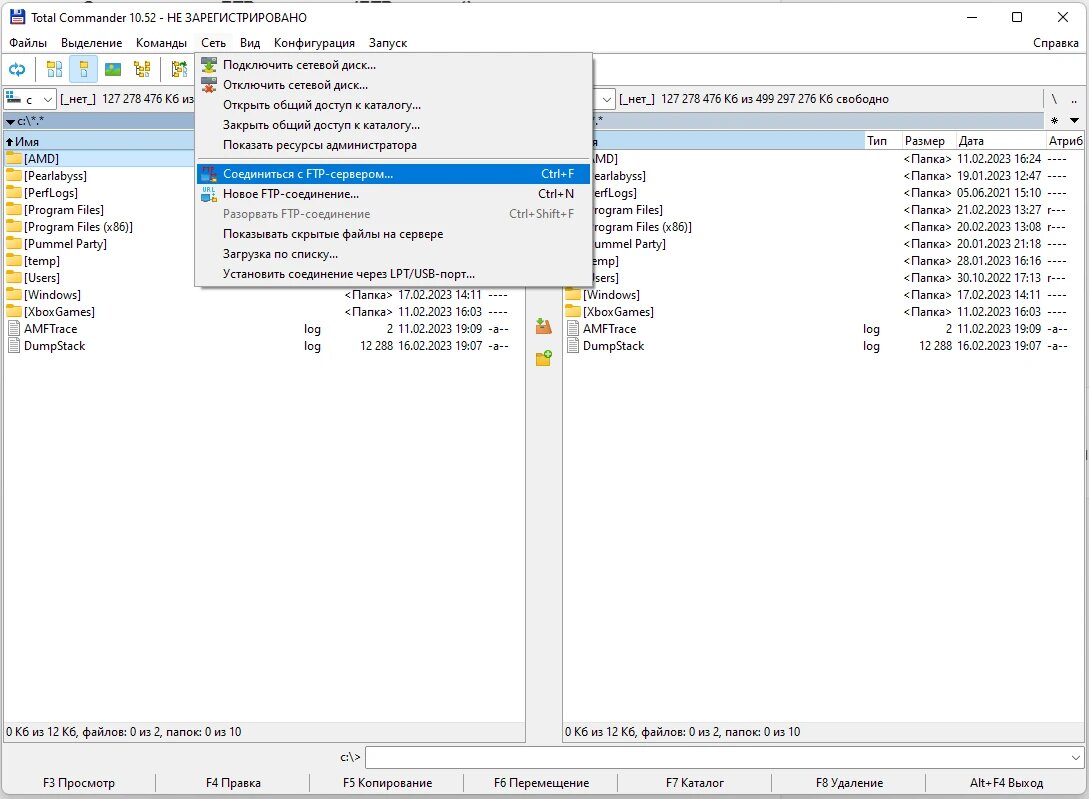This screenshot has width=1089, height=799.
Task: Click F4 Правка button
Action: (x=233, y=782)
